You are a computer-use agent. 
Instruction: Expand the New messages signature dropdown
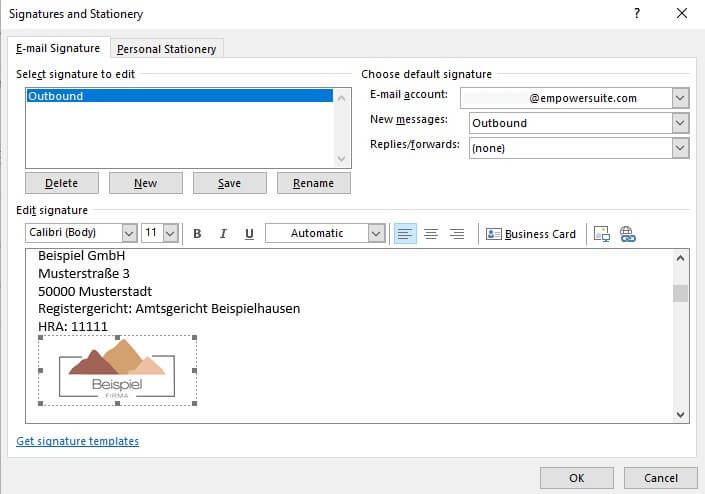click(x=681, y=123)
